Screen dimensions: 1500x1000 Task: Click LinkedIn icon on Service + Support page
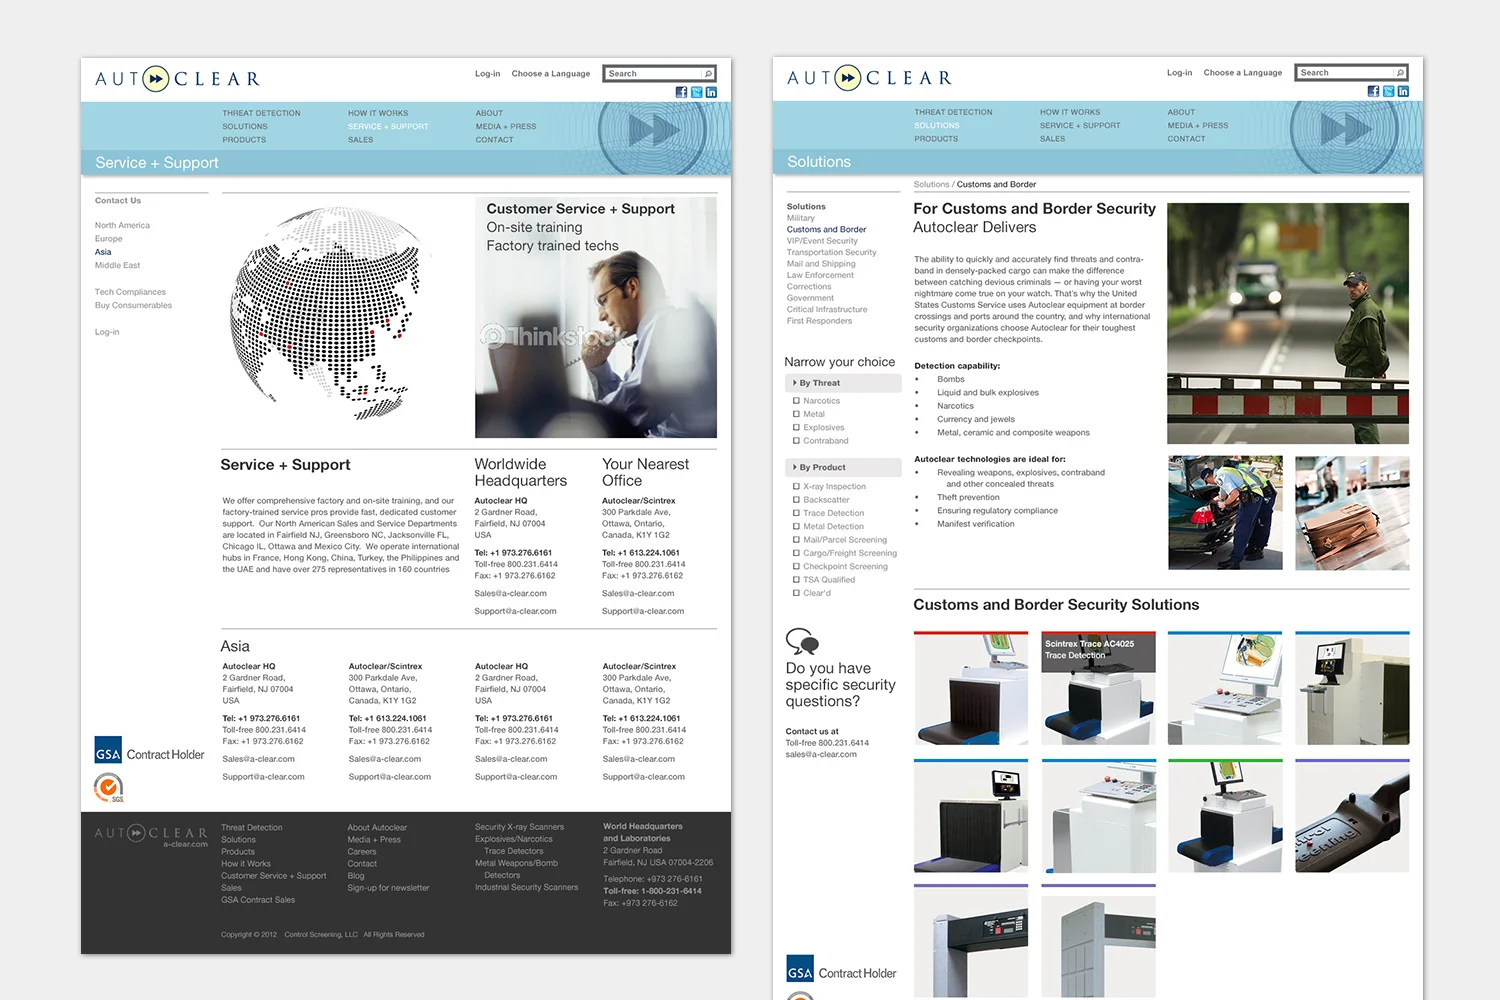[711, 92]
